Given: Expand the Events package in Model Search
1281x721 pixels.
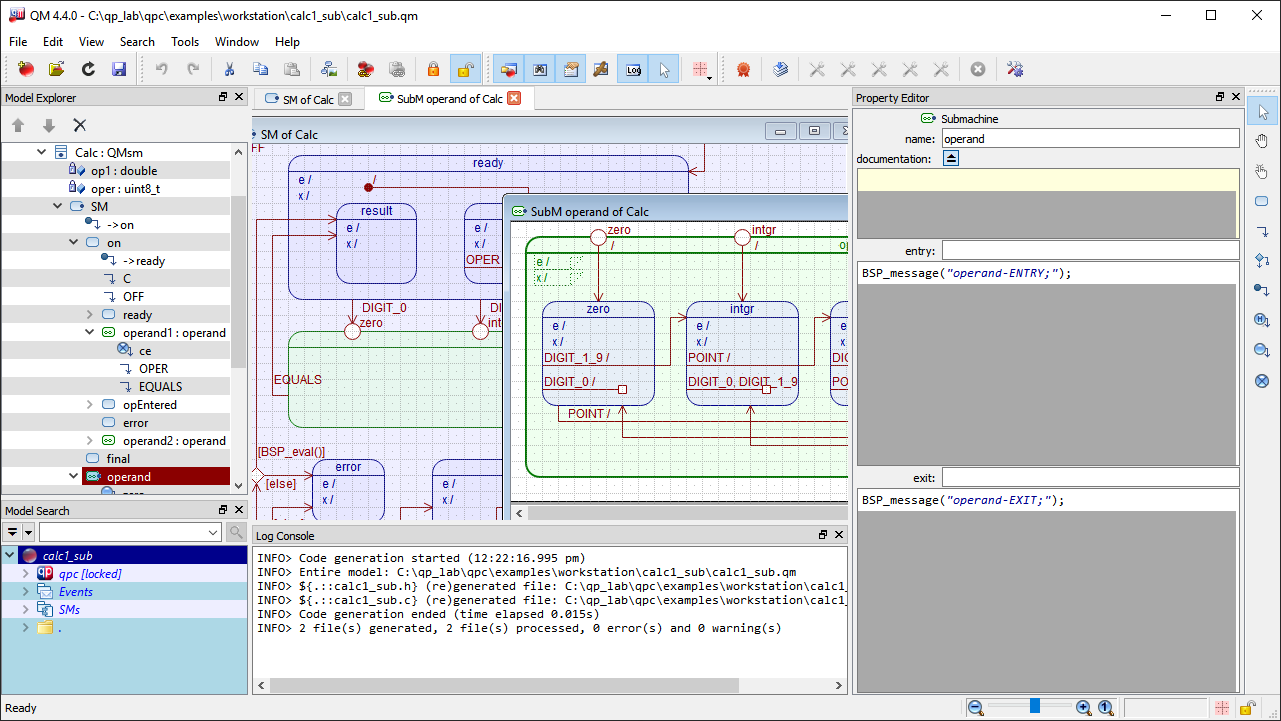Looking at the screenshot, I should click(26, 592).
